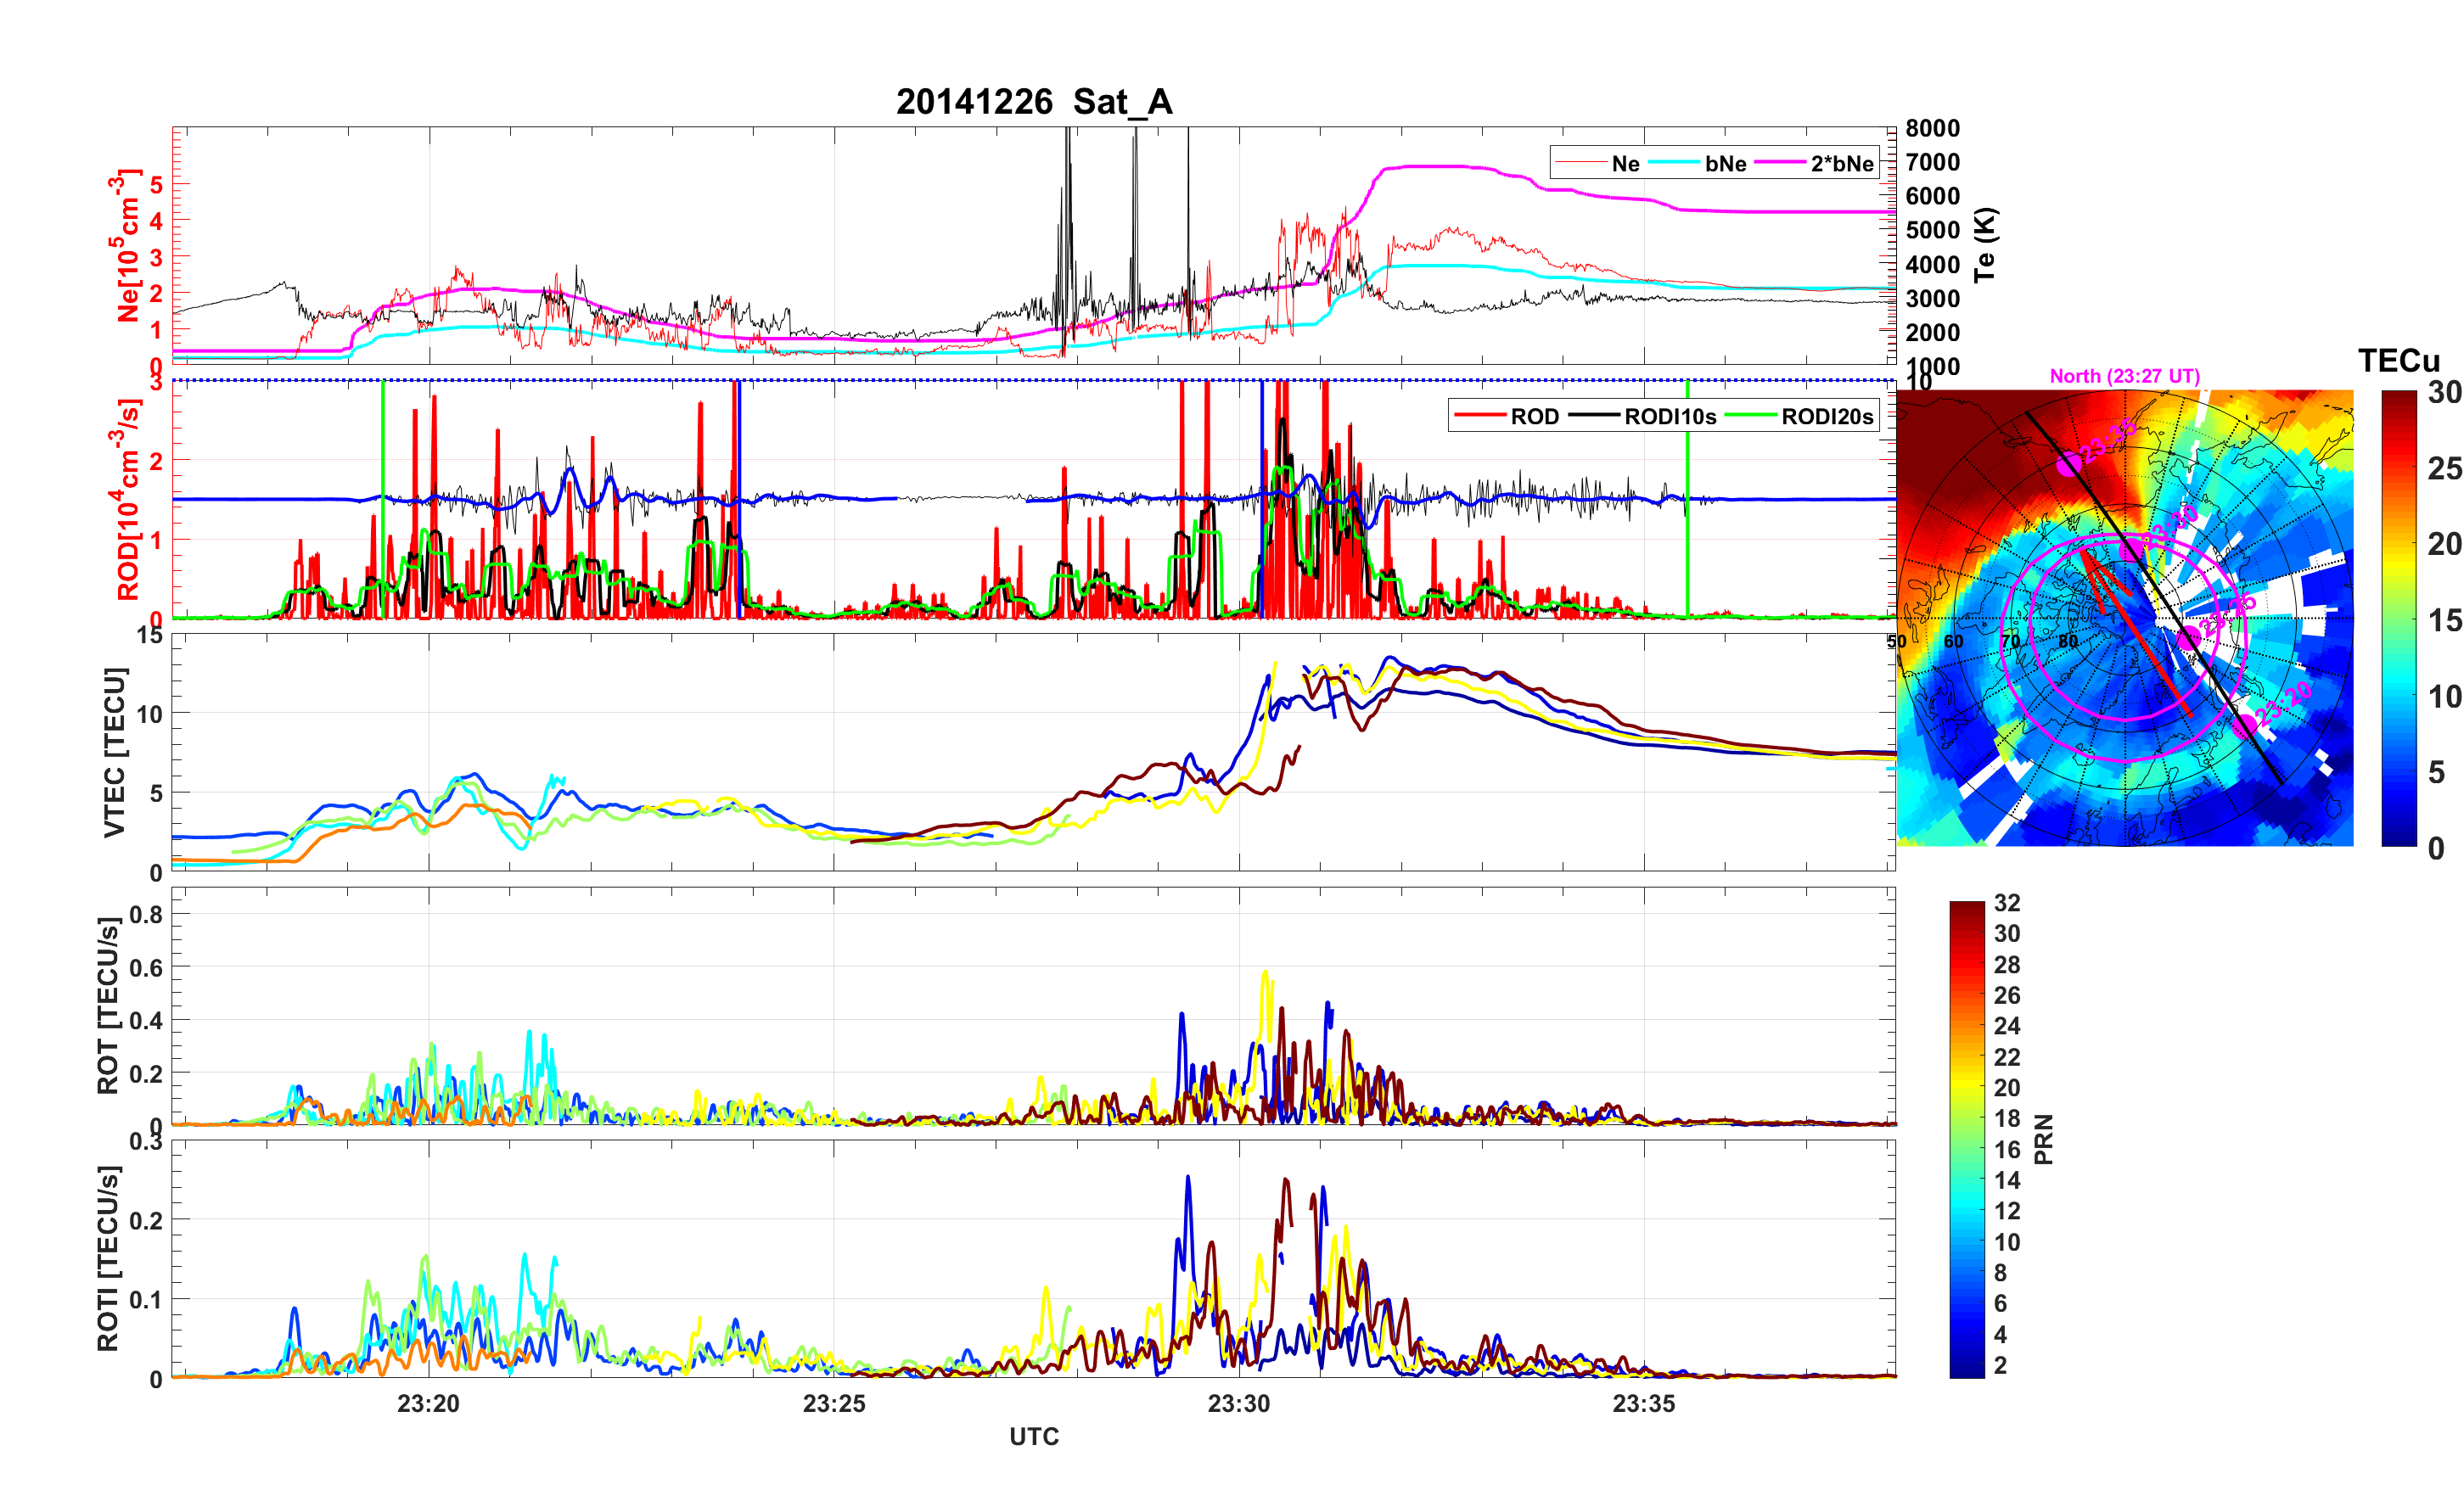Click the UTC x-axis label
This screenshot has height=1490, width=2464.
coord(1034,1437)
